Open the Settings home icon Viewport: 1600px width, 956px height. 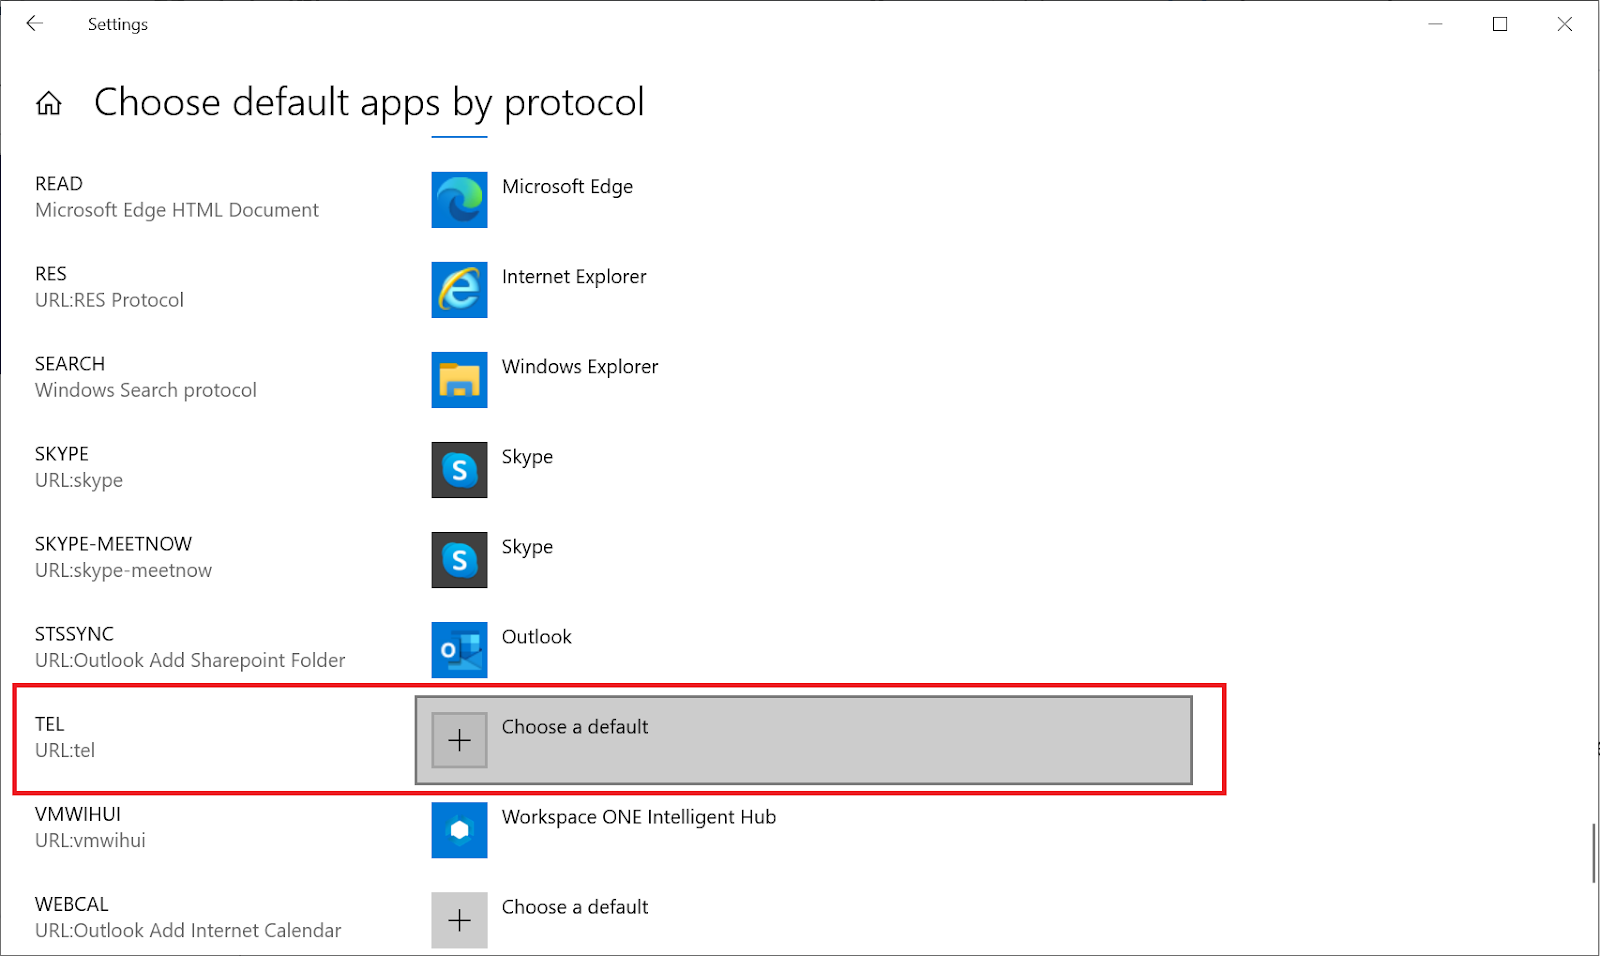click(49, 103)
